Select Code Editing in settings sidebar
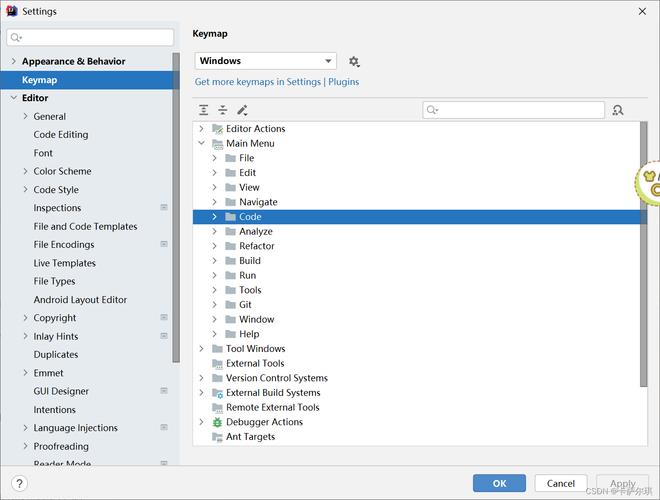Viewport: 660px width, 500px height. (61, 135)
